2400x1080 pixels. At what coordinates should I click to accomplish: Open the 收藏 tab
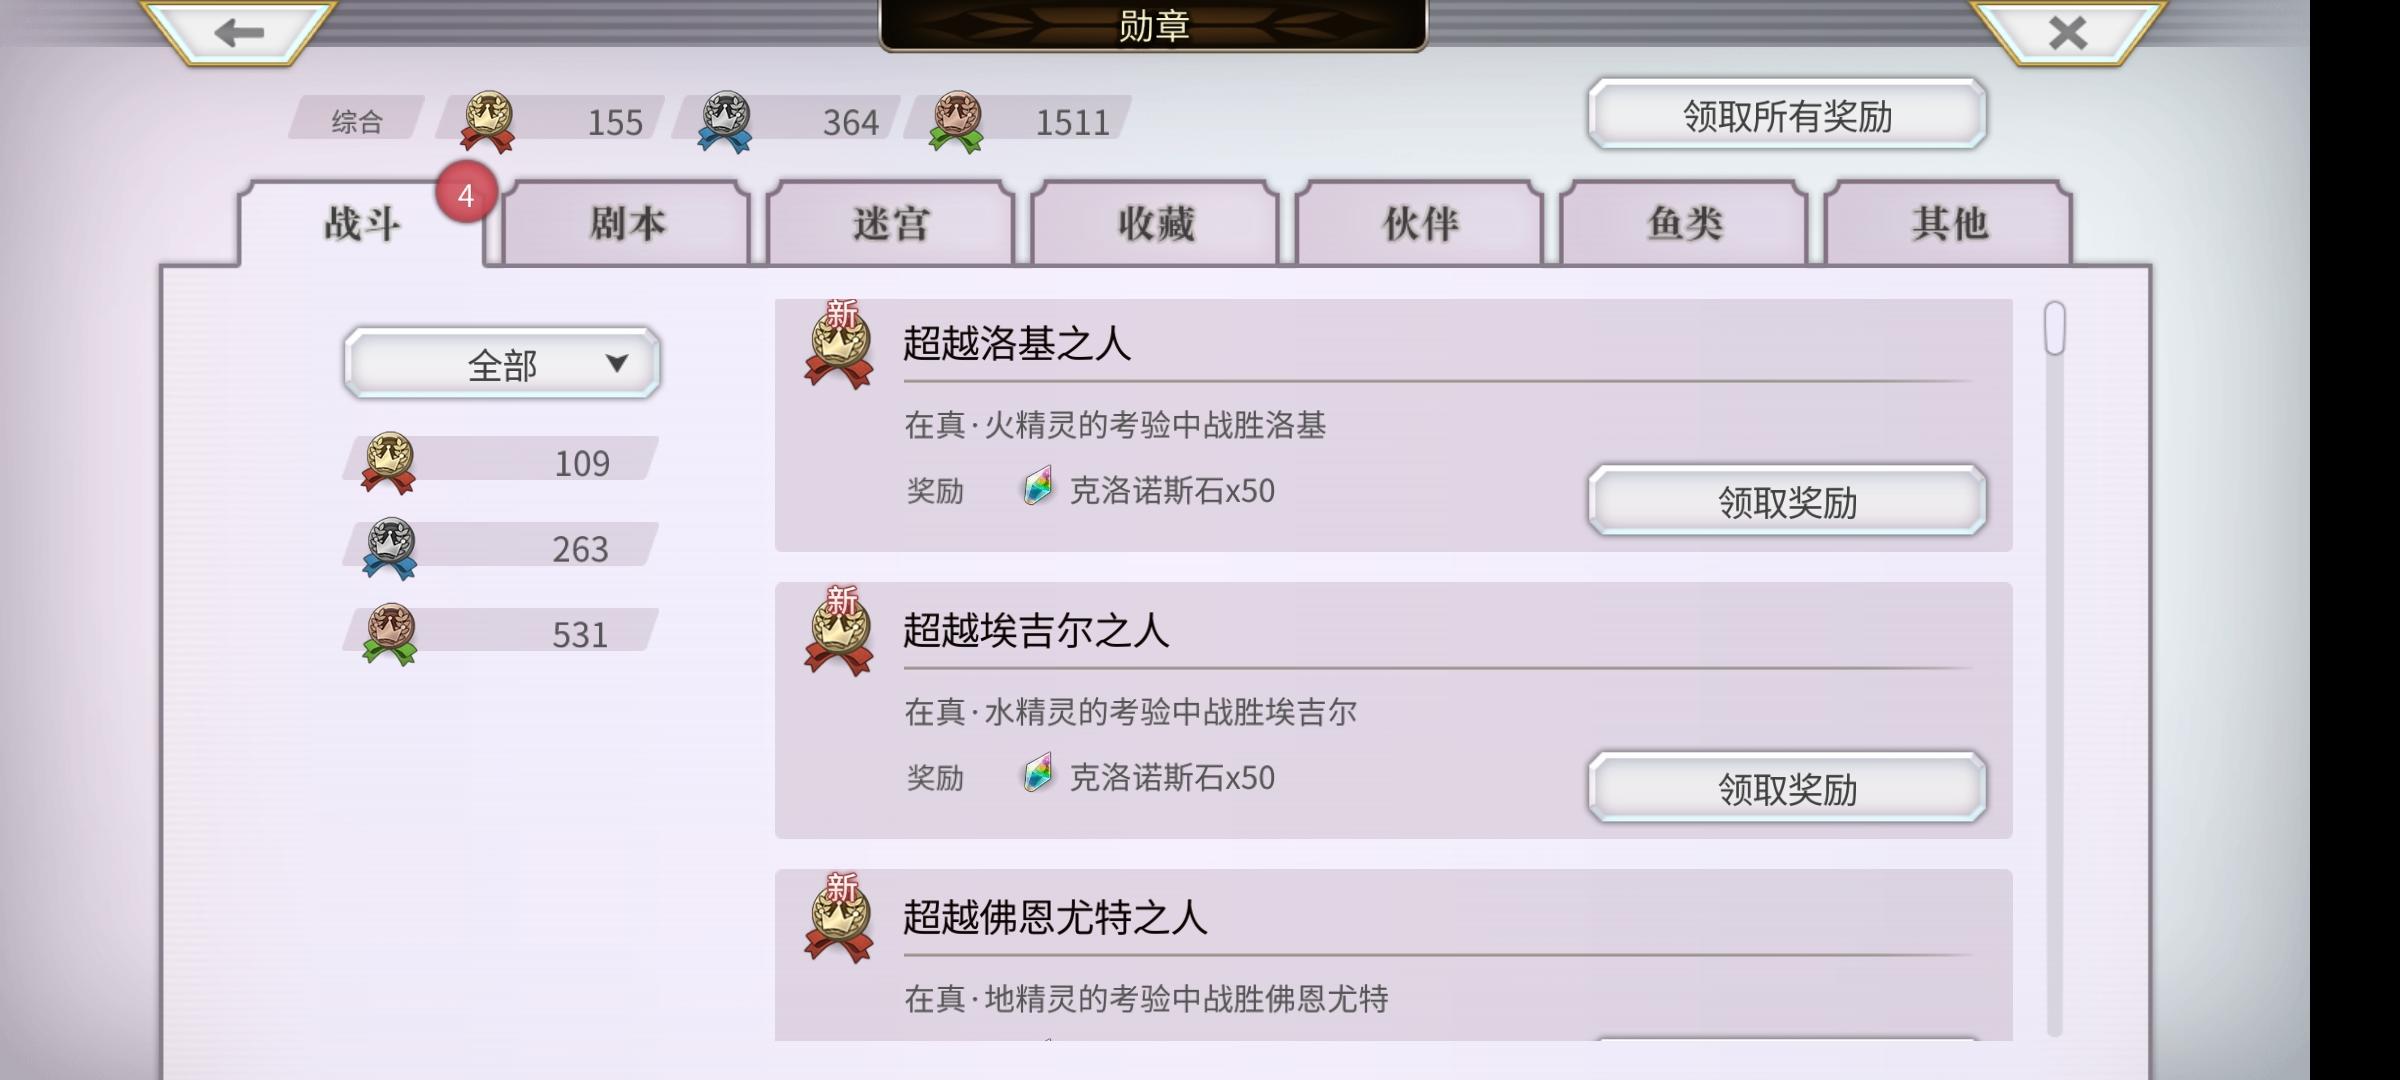pos(1155,223)
